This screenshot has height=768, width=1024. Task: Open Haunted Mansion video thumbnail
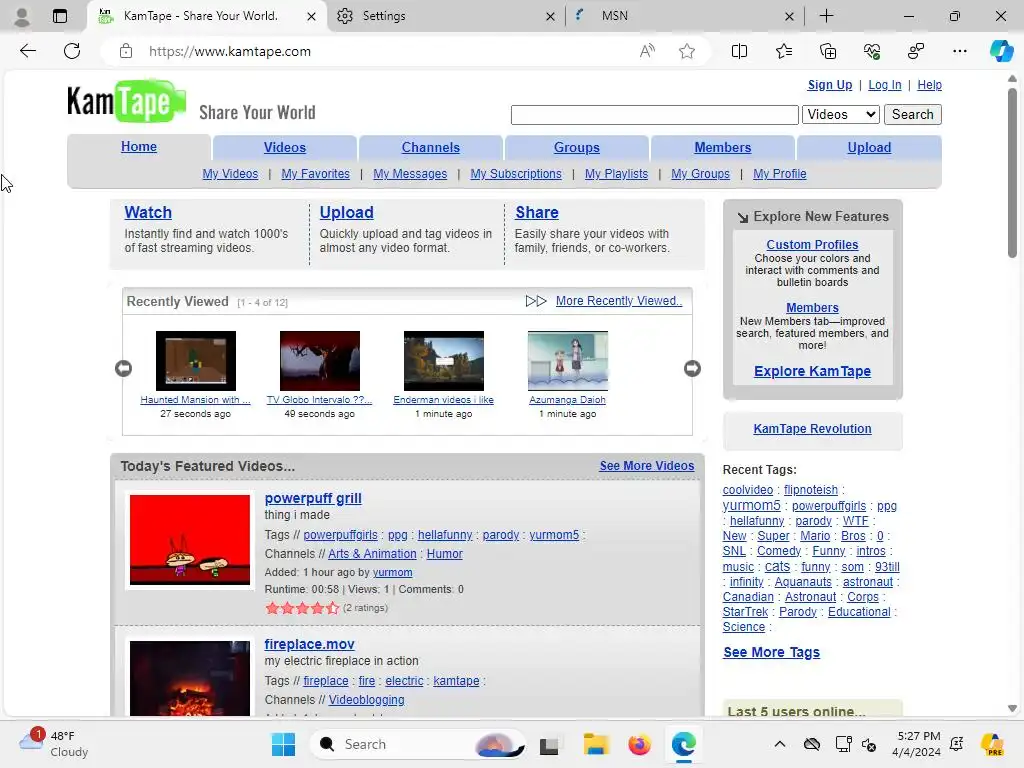click(196, 360)
